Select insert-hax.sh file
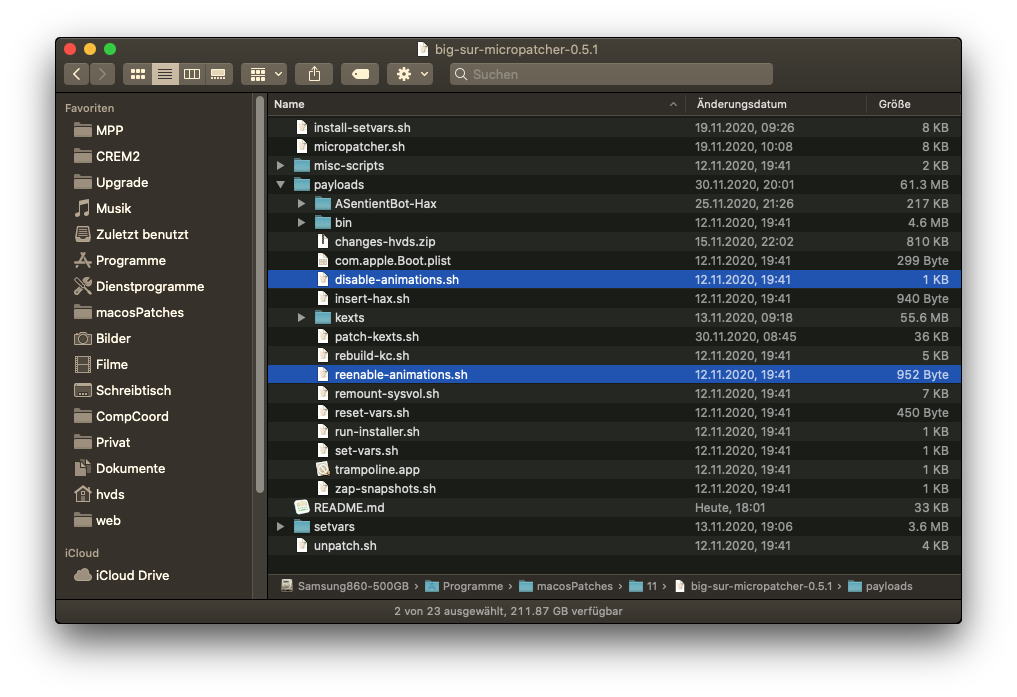The image size is (1017, 697). (614, 298)
